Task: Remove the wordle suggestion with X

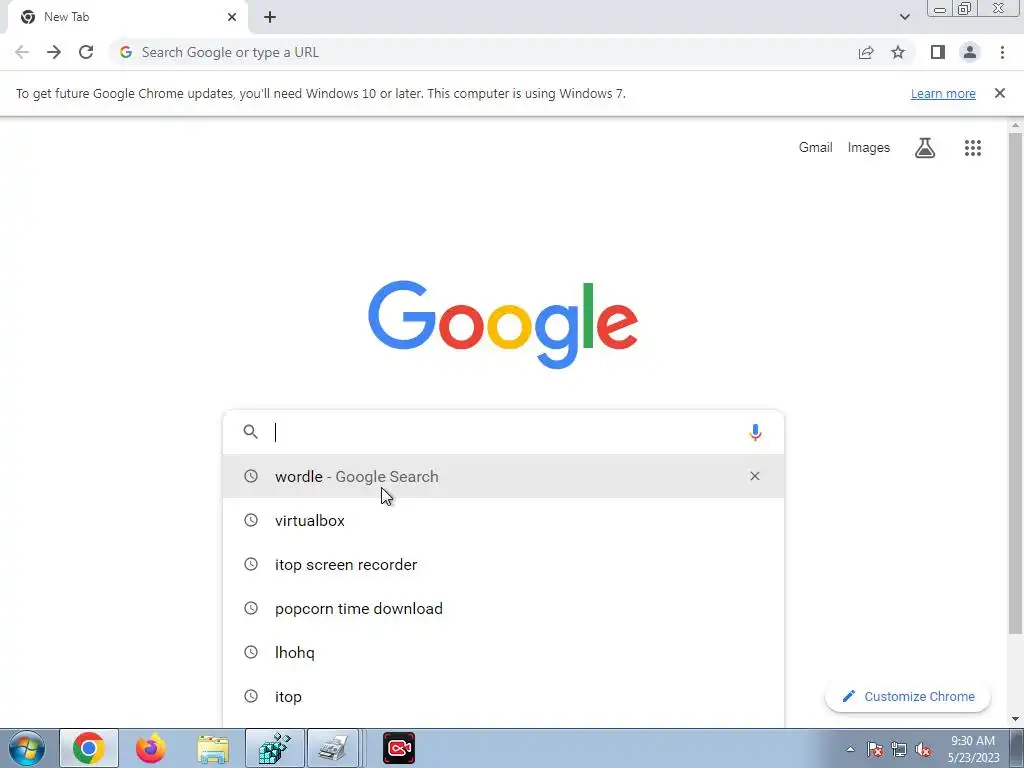Action: click(x=755, y=476)
